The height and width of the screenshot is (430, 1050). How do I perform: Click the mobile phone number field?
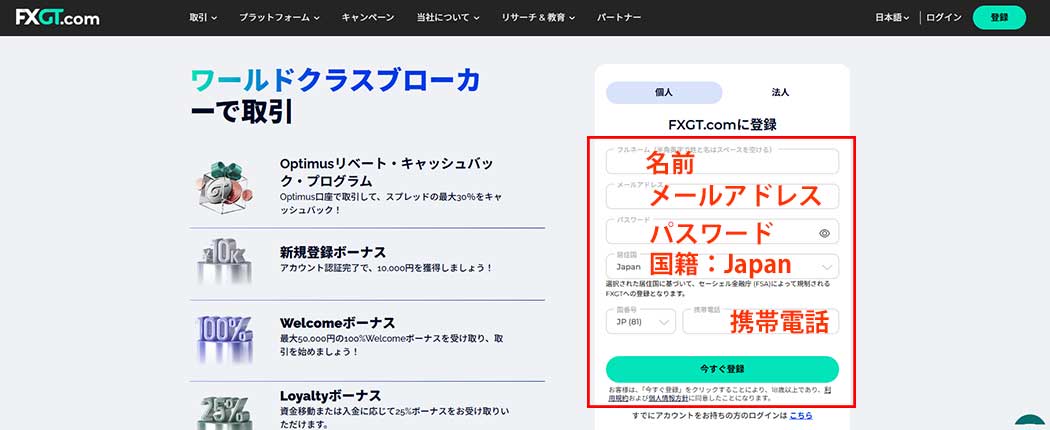(760, 321)
